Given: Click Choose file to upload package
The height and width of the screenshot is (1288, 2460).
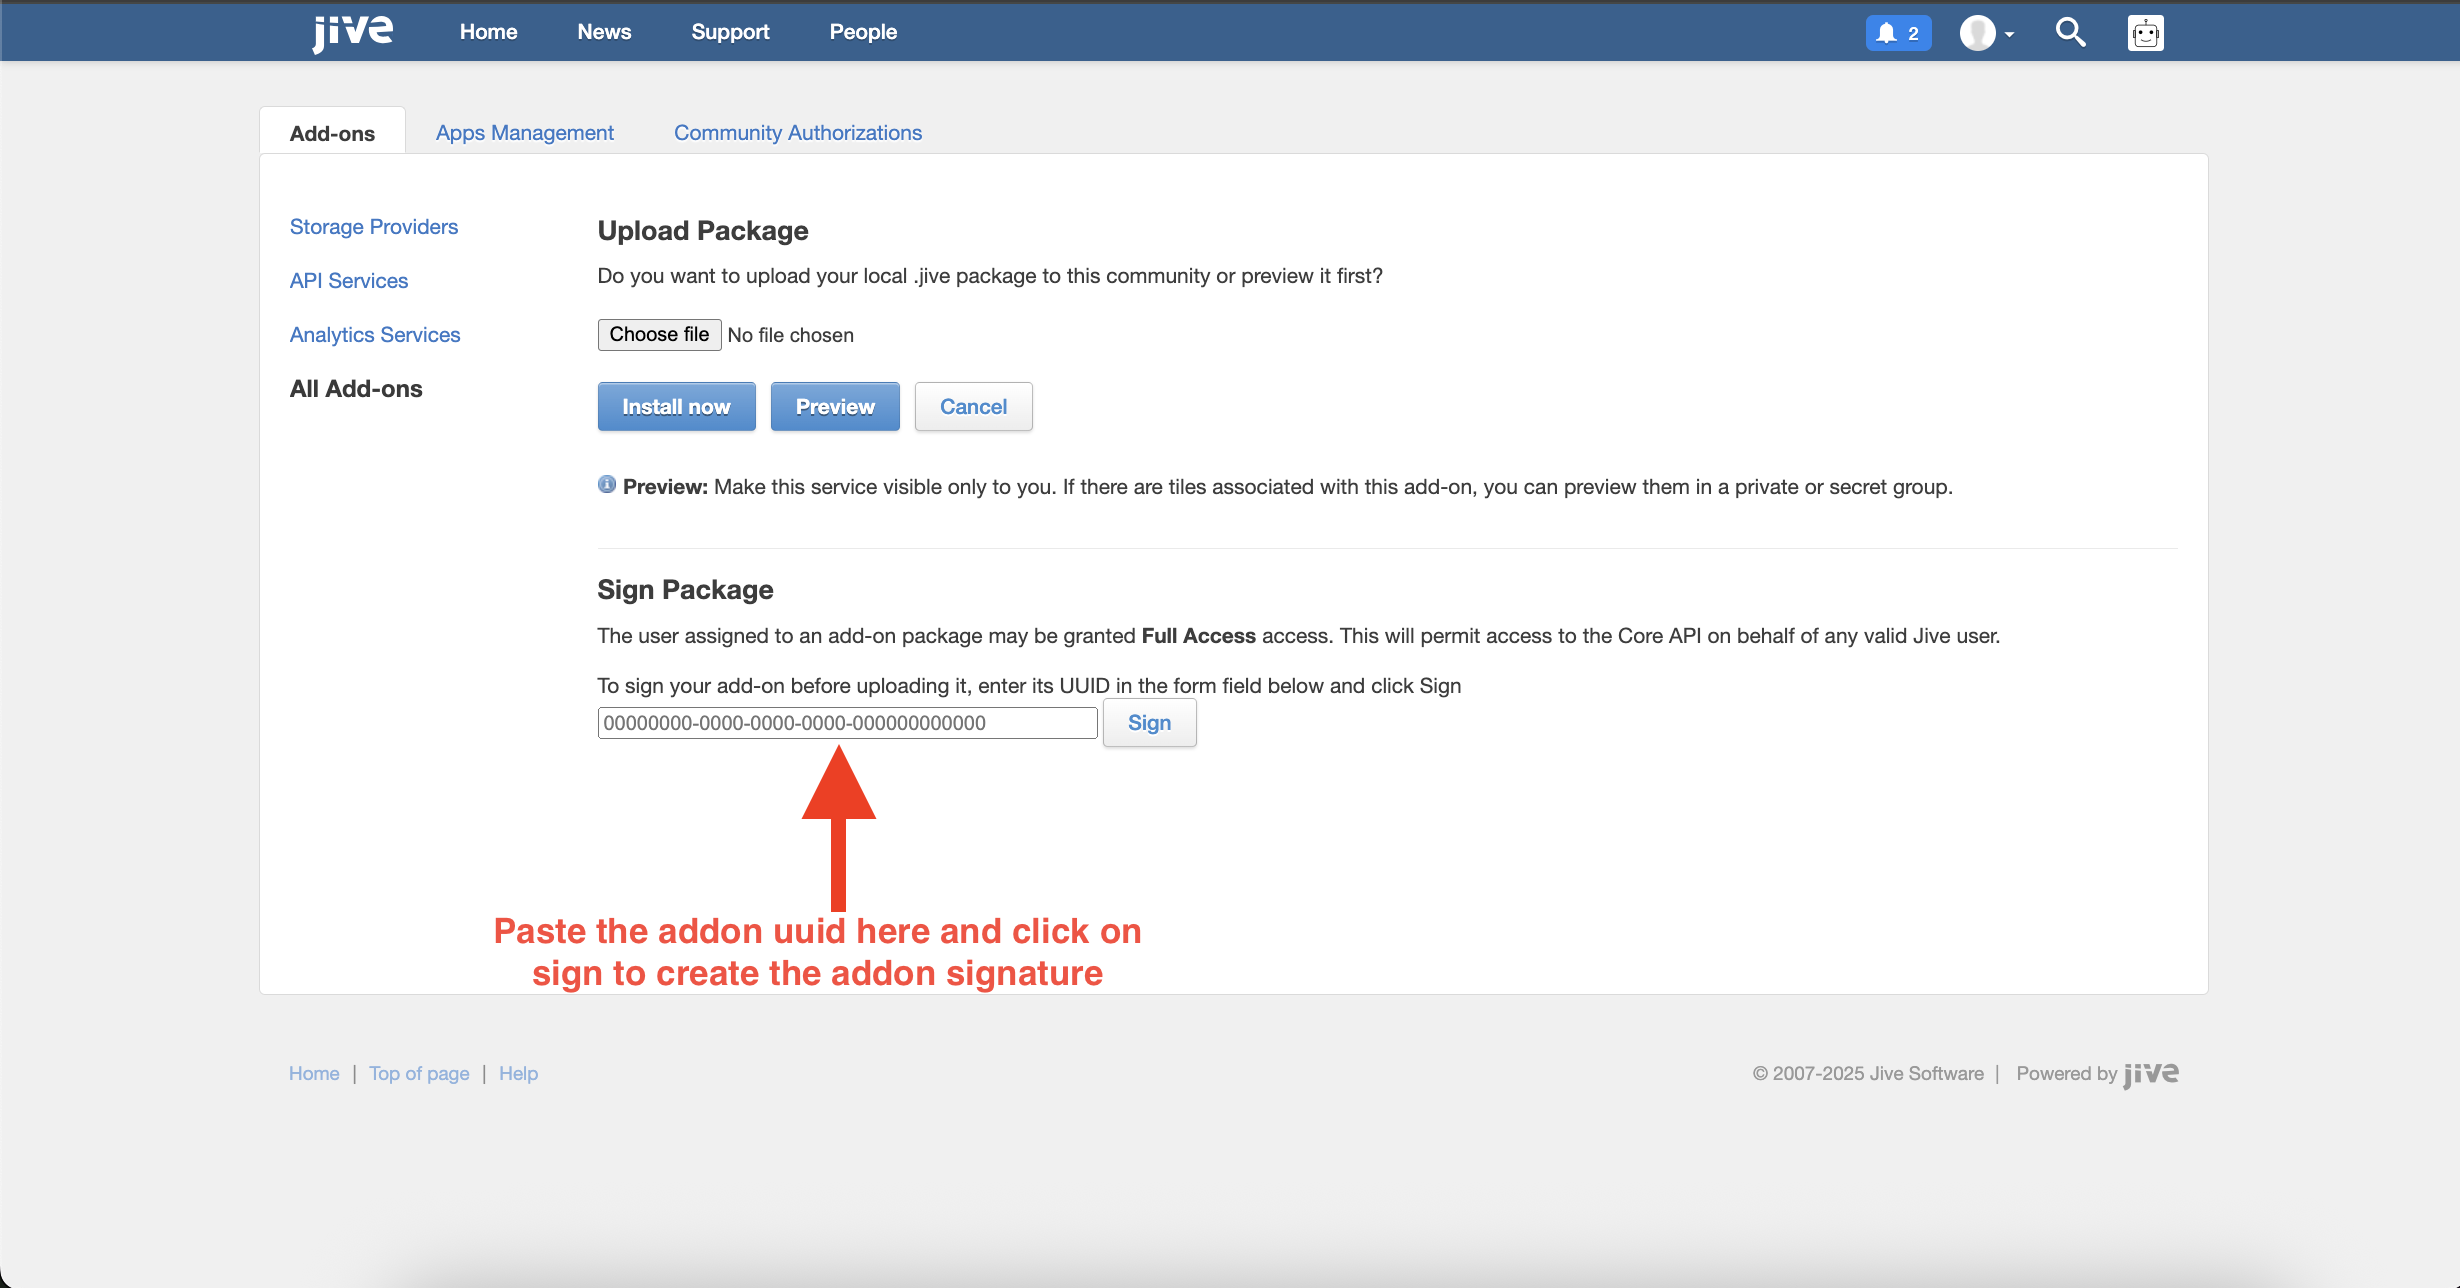Looking at the screenshot, I should 659,335.
